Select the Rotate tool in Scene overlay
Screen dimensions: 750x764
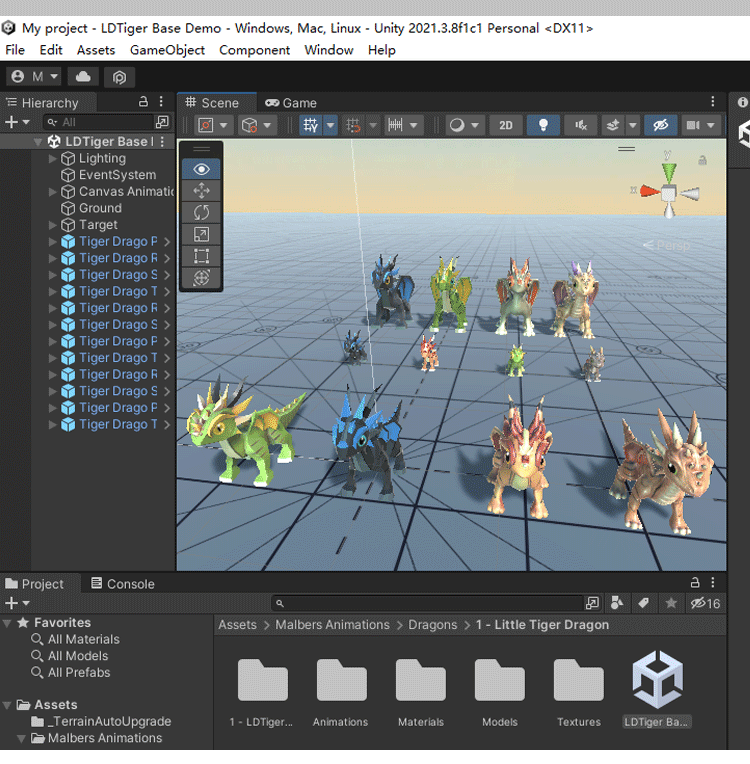201,212
